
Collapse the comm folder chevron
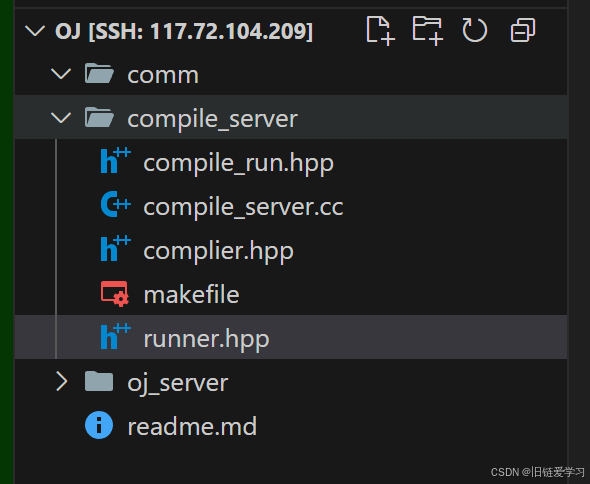click(61, 74)
